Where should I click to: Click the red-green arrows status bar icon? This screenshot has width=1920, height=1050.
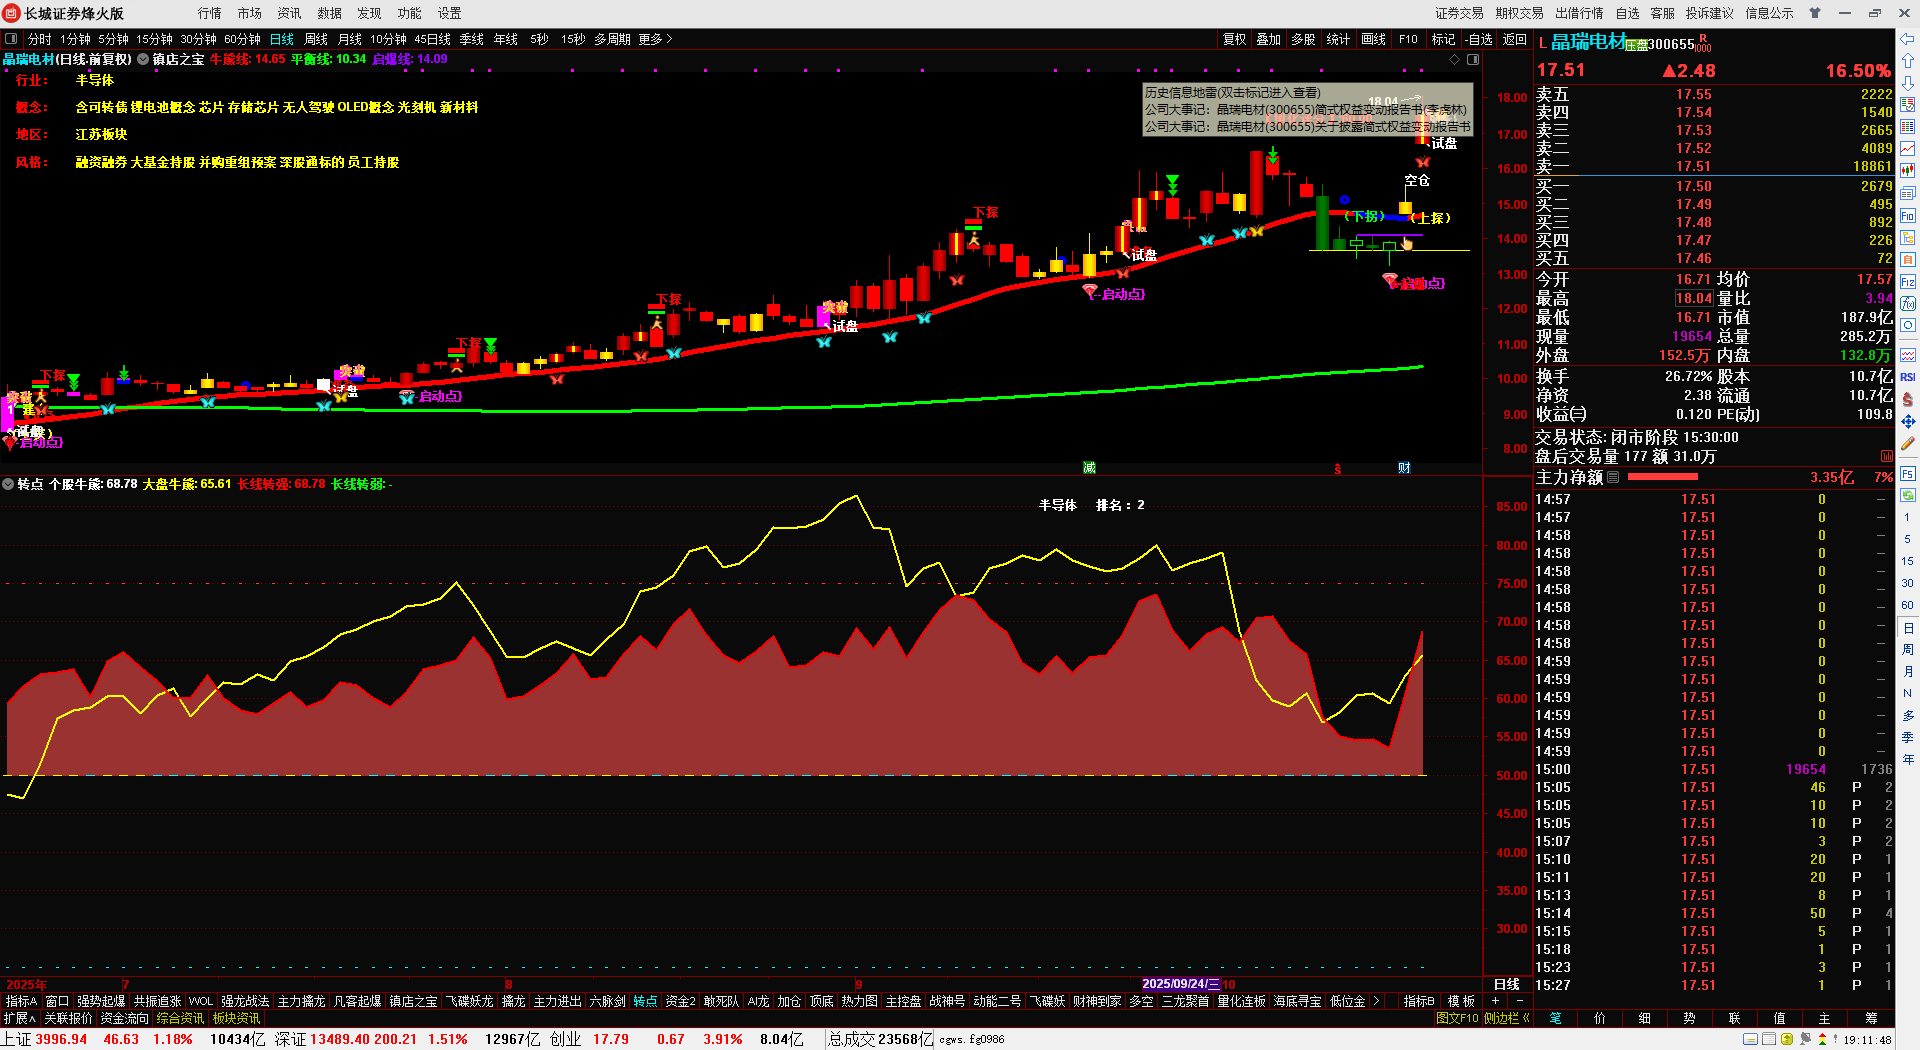(1823, 1040)
